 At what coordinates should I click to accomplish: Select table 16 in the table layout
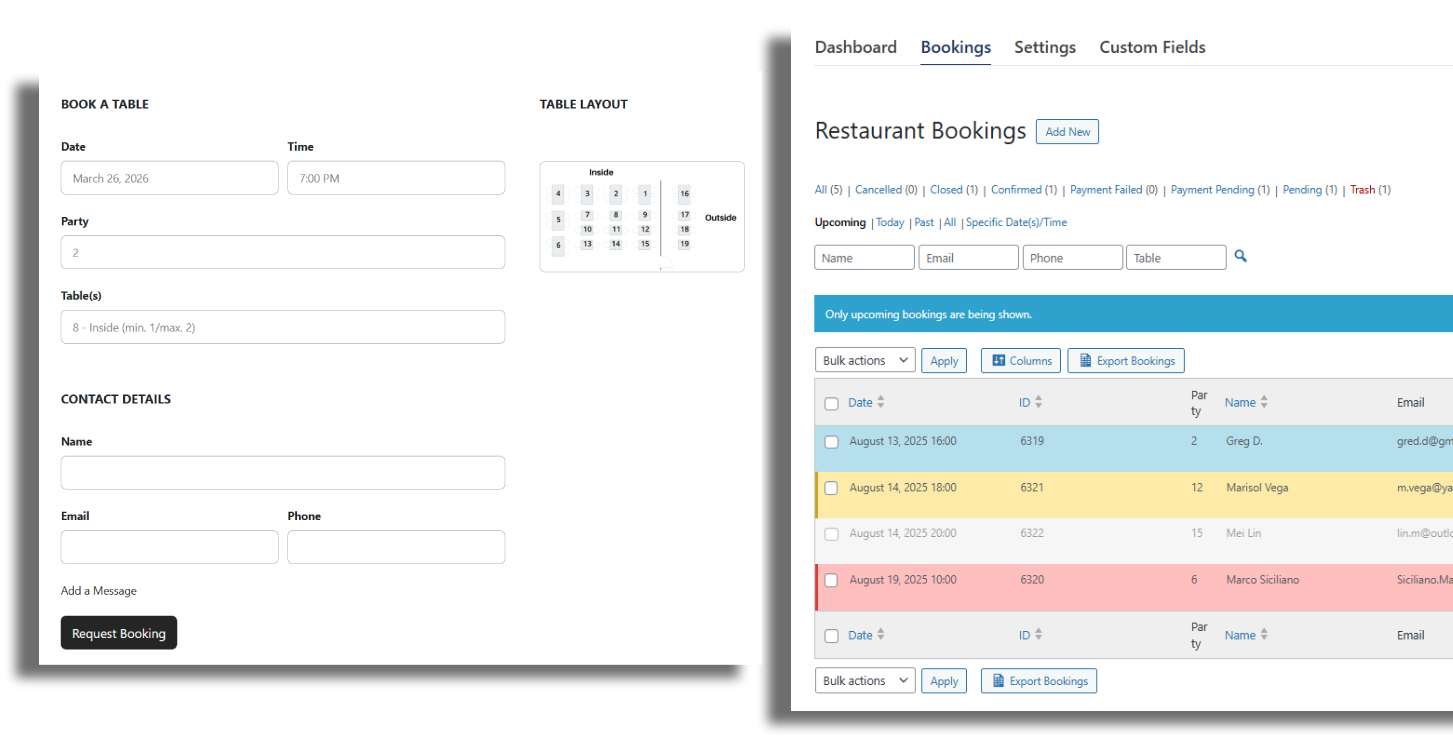(684, 193)
